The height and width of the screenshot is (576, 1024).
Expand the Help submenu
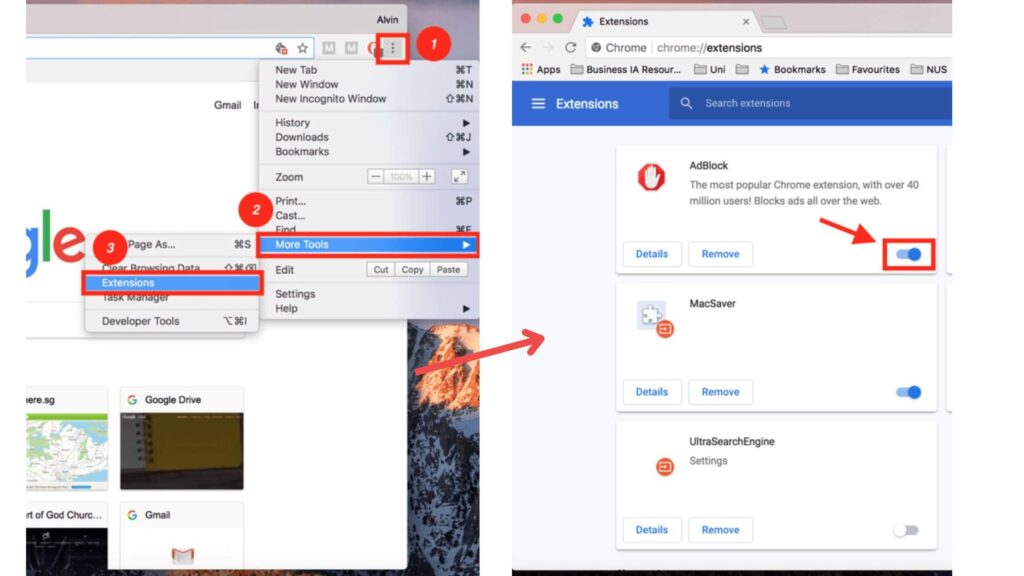288,308
